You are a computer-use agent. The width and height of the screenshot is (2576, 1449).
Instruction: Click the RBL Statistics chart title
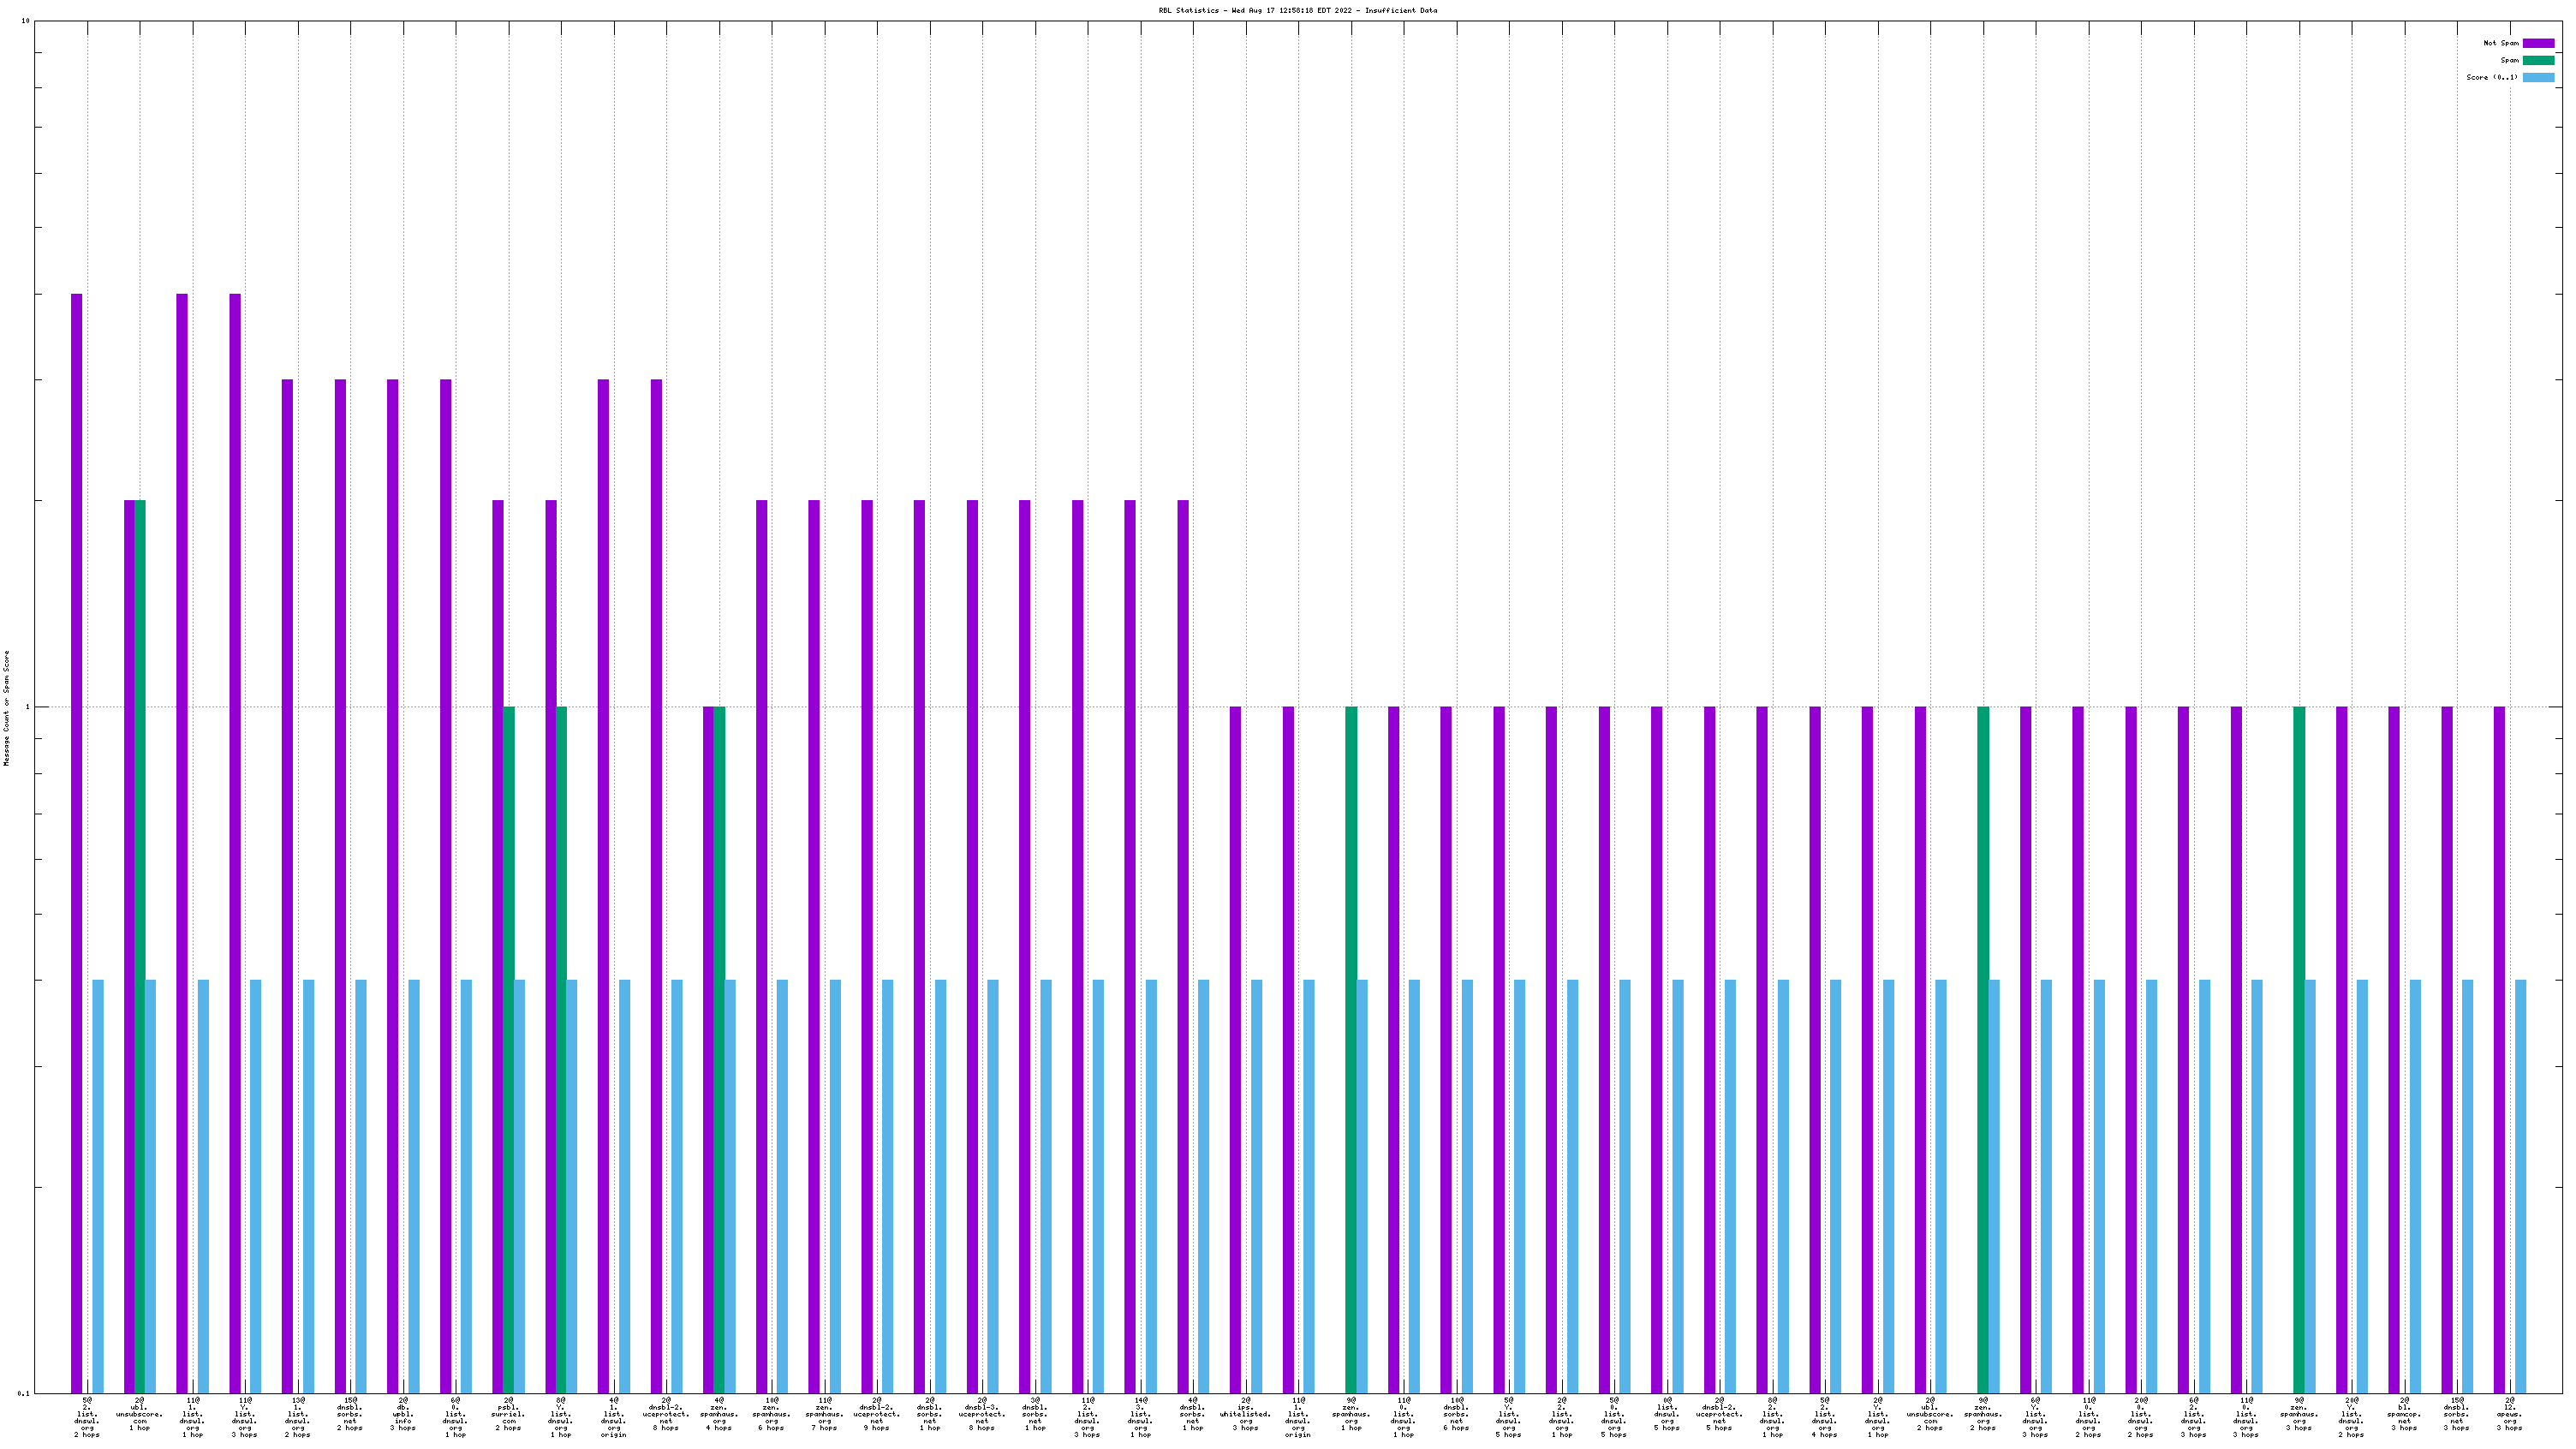tap(1297, 10)
